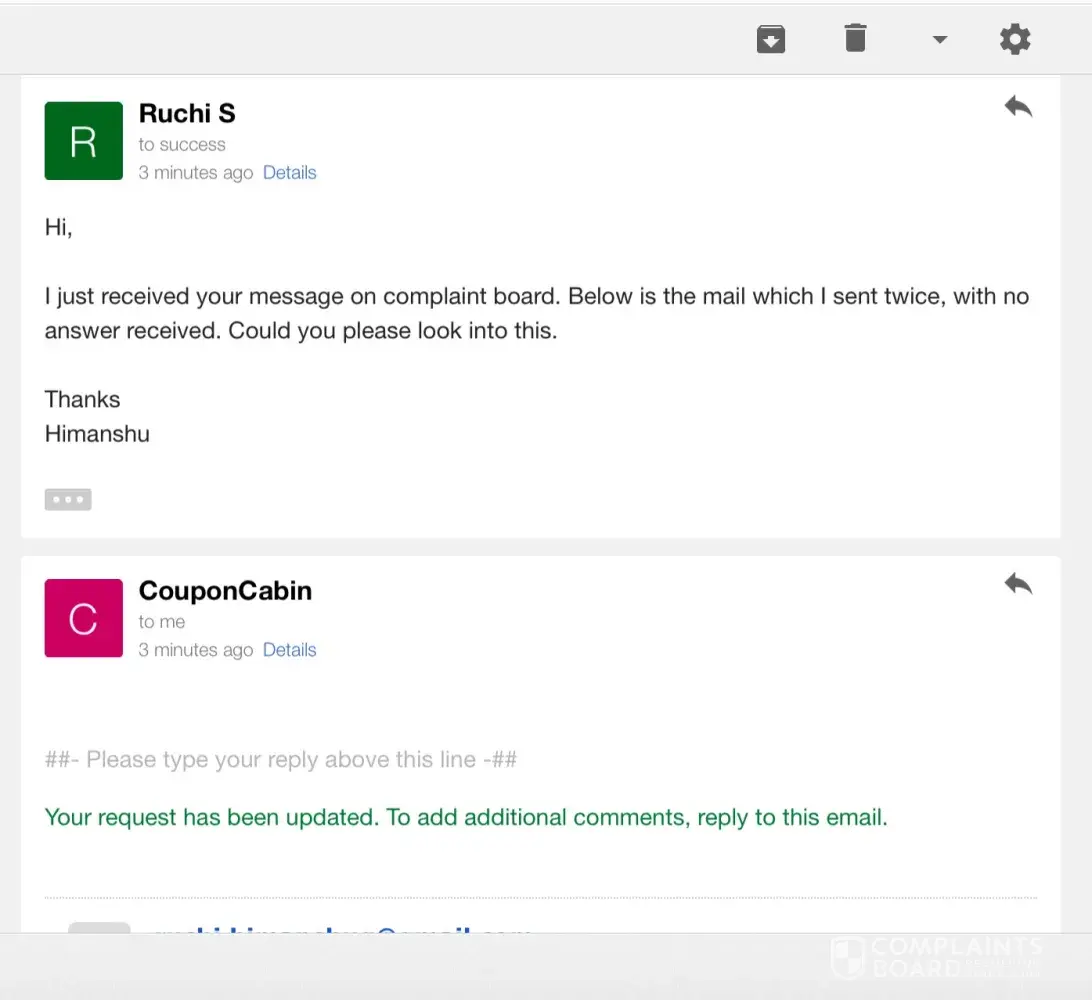Click the 'to success' recipient line
The image size is (1092, 1000).
click(x=182, y=144)
